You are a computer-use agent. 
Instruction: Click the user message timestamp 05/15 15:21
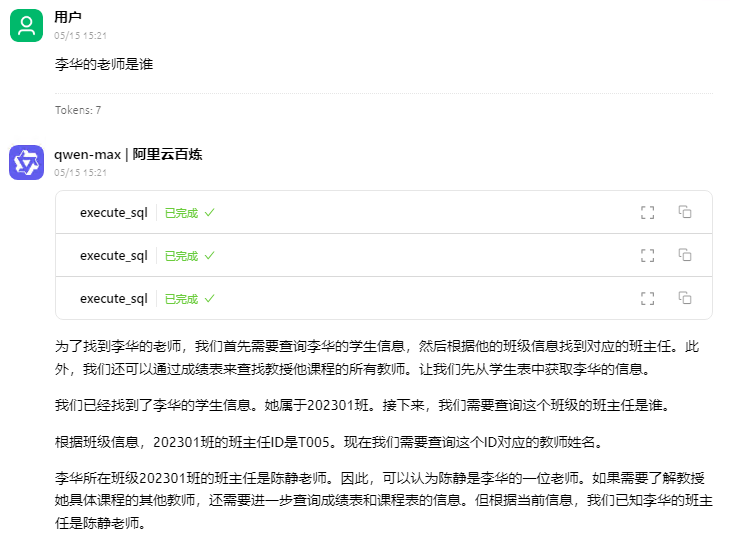tap(81, 36)
